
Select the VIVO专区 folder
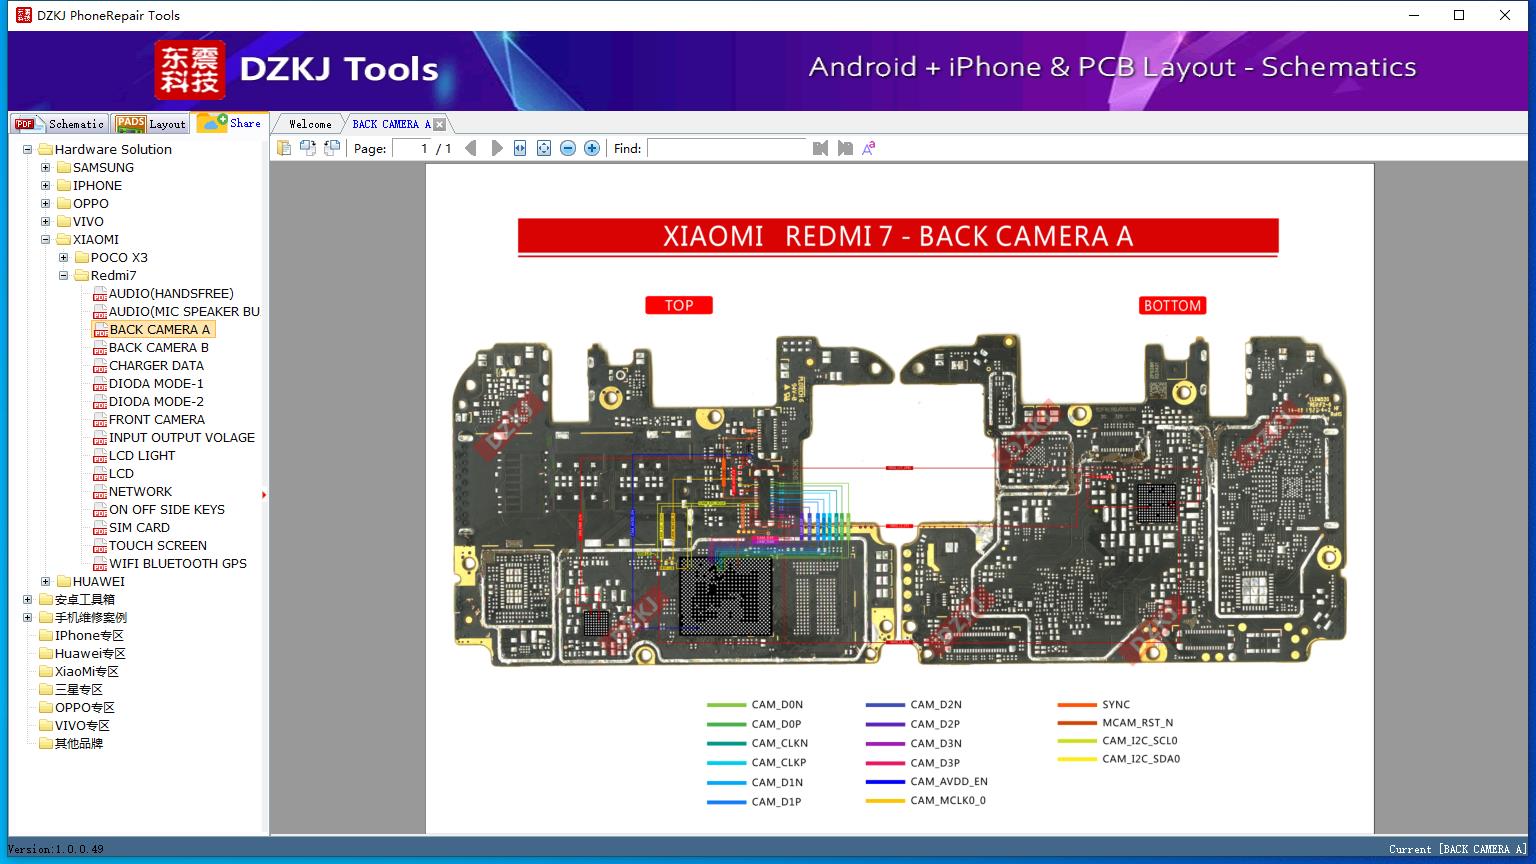tap(82, 726)
